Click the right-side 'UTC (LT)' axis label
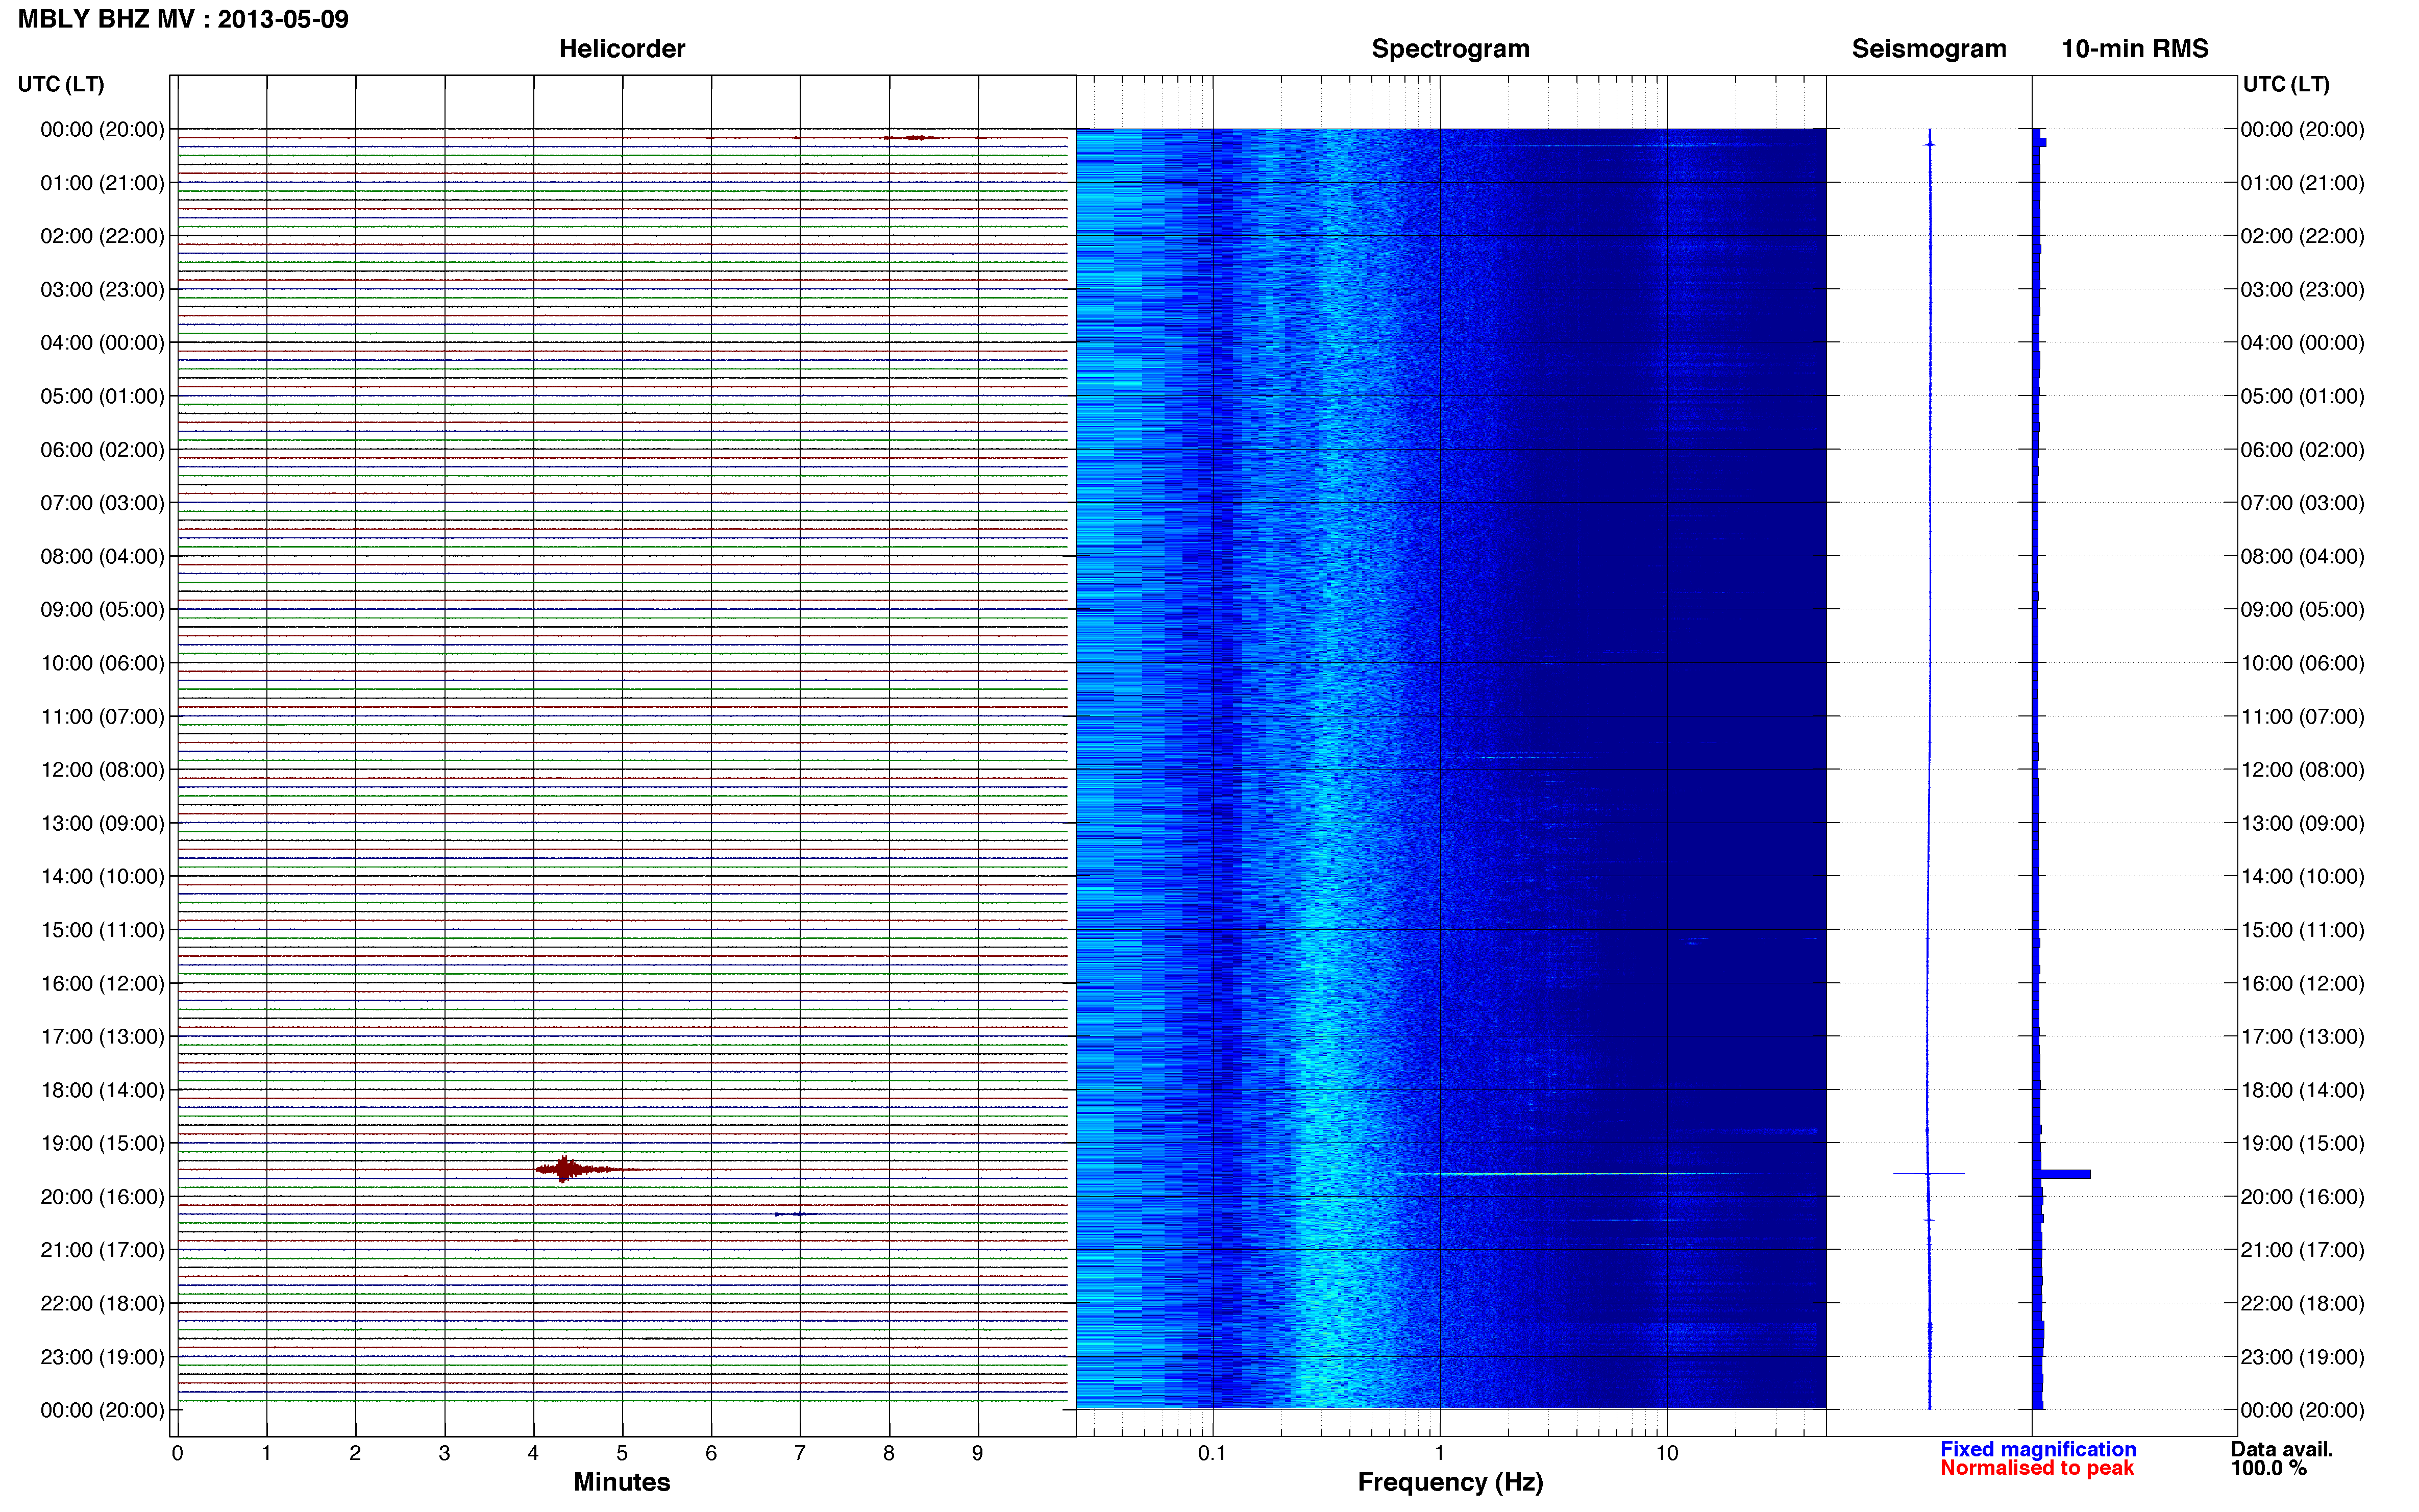Screen dimensions: 2419x1512 pos(2286,84)
